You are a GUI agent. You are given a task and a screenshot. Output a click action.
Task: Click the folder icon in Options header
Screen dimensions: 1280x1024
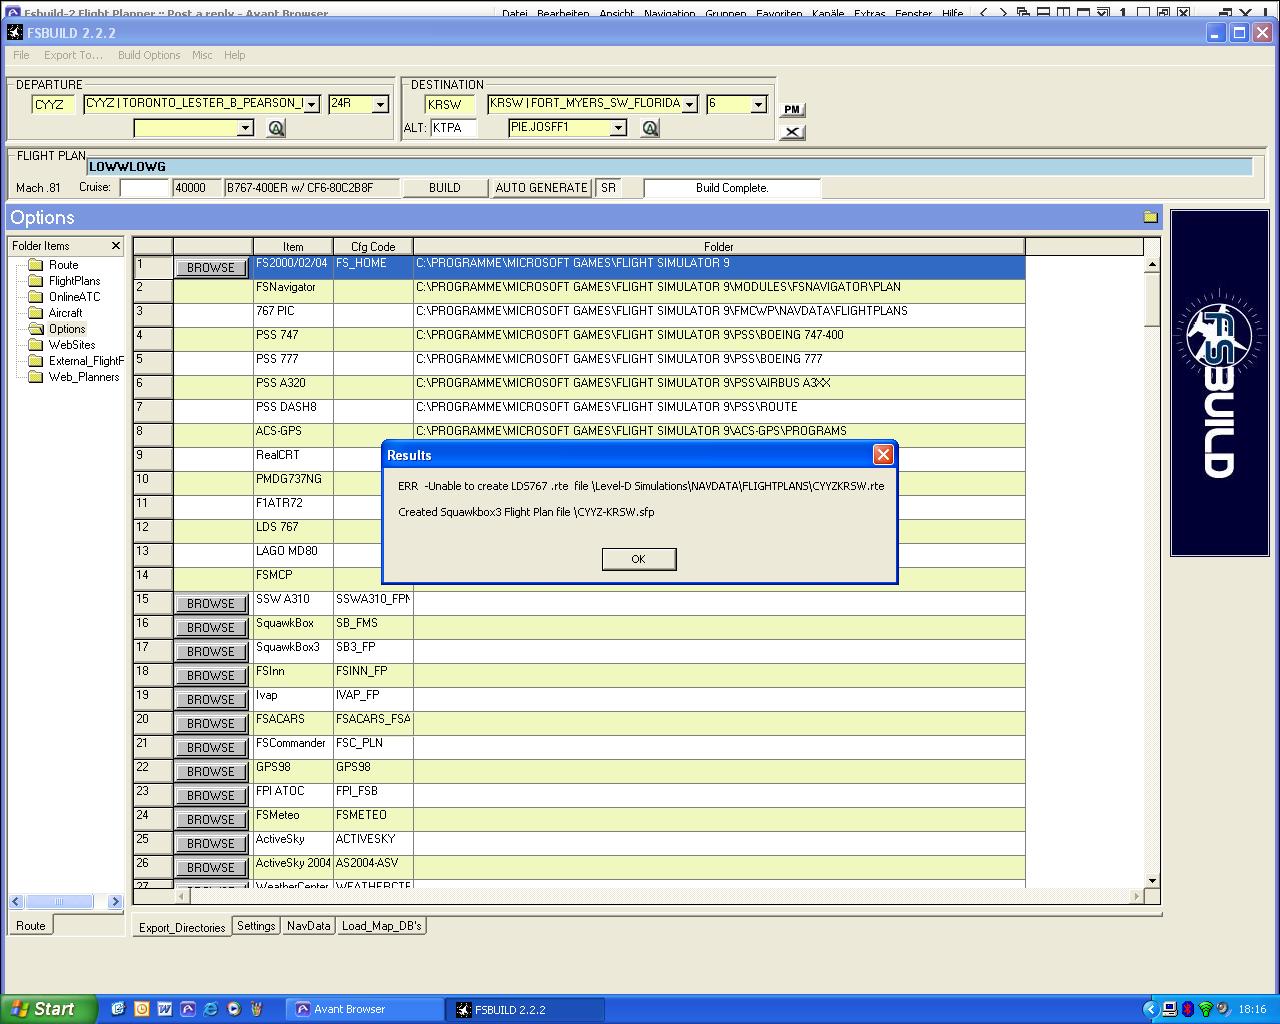(x=1150, y=217)
